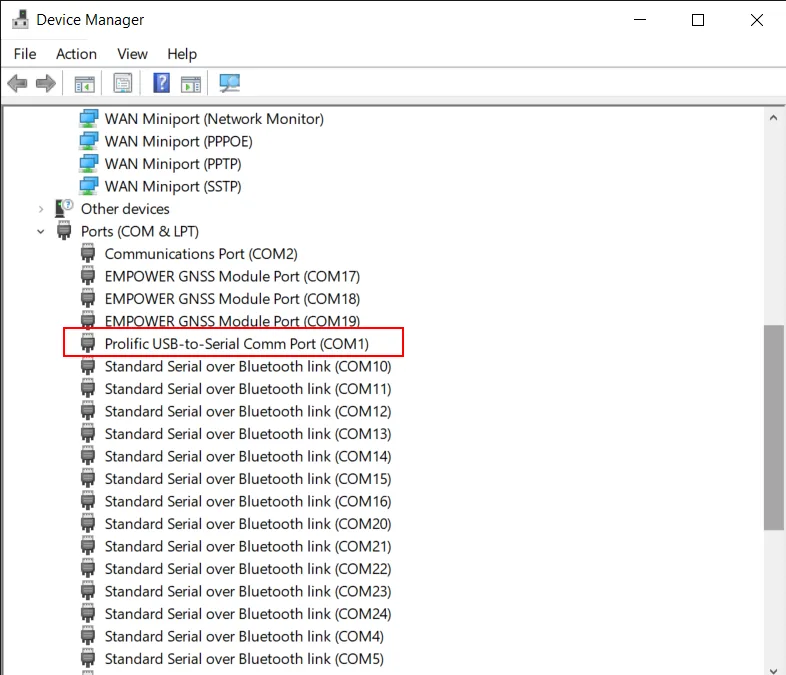Viewport: 786px width, 675px height.
Task: Select Standard Serial over Bluetooth link (COM10)
Action: pyautogui.click(x=248, y=366)
